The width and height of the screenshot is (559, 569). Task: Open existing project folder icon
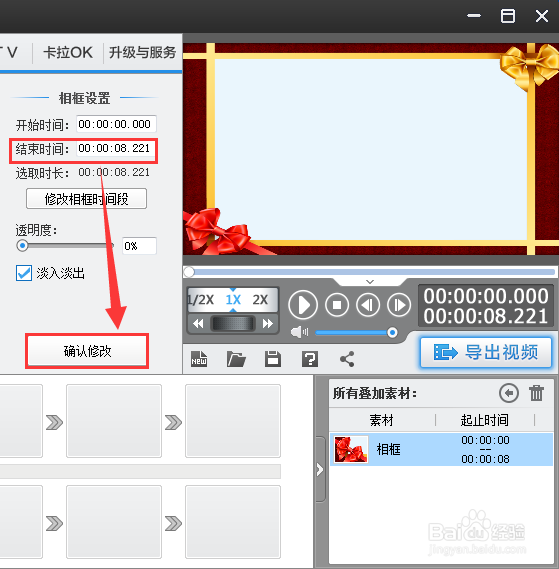[236, 359]
